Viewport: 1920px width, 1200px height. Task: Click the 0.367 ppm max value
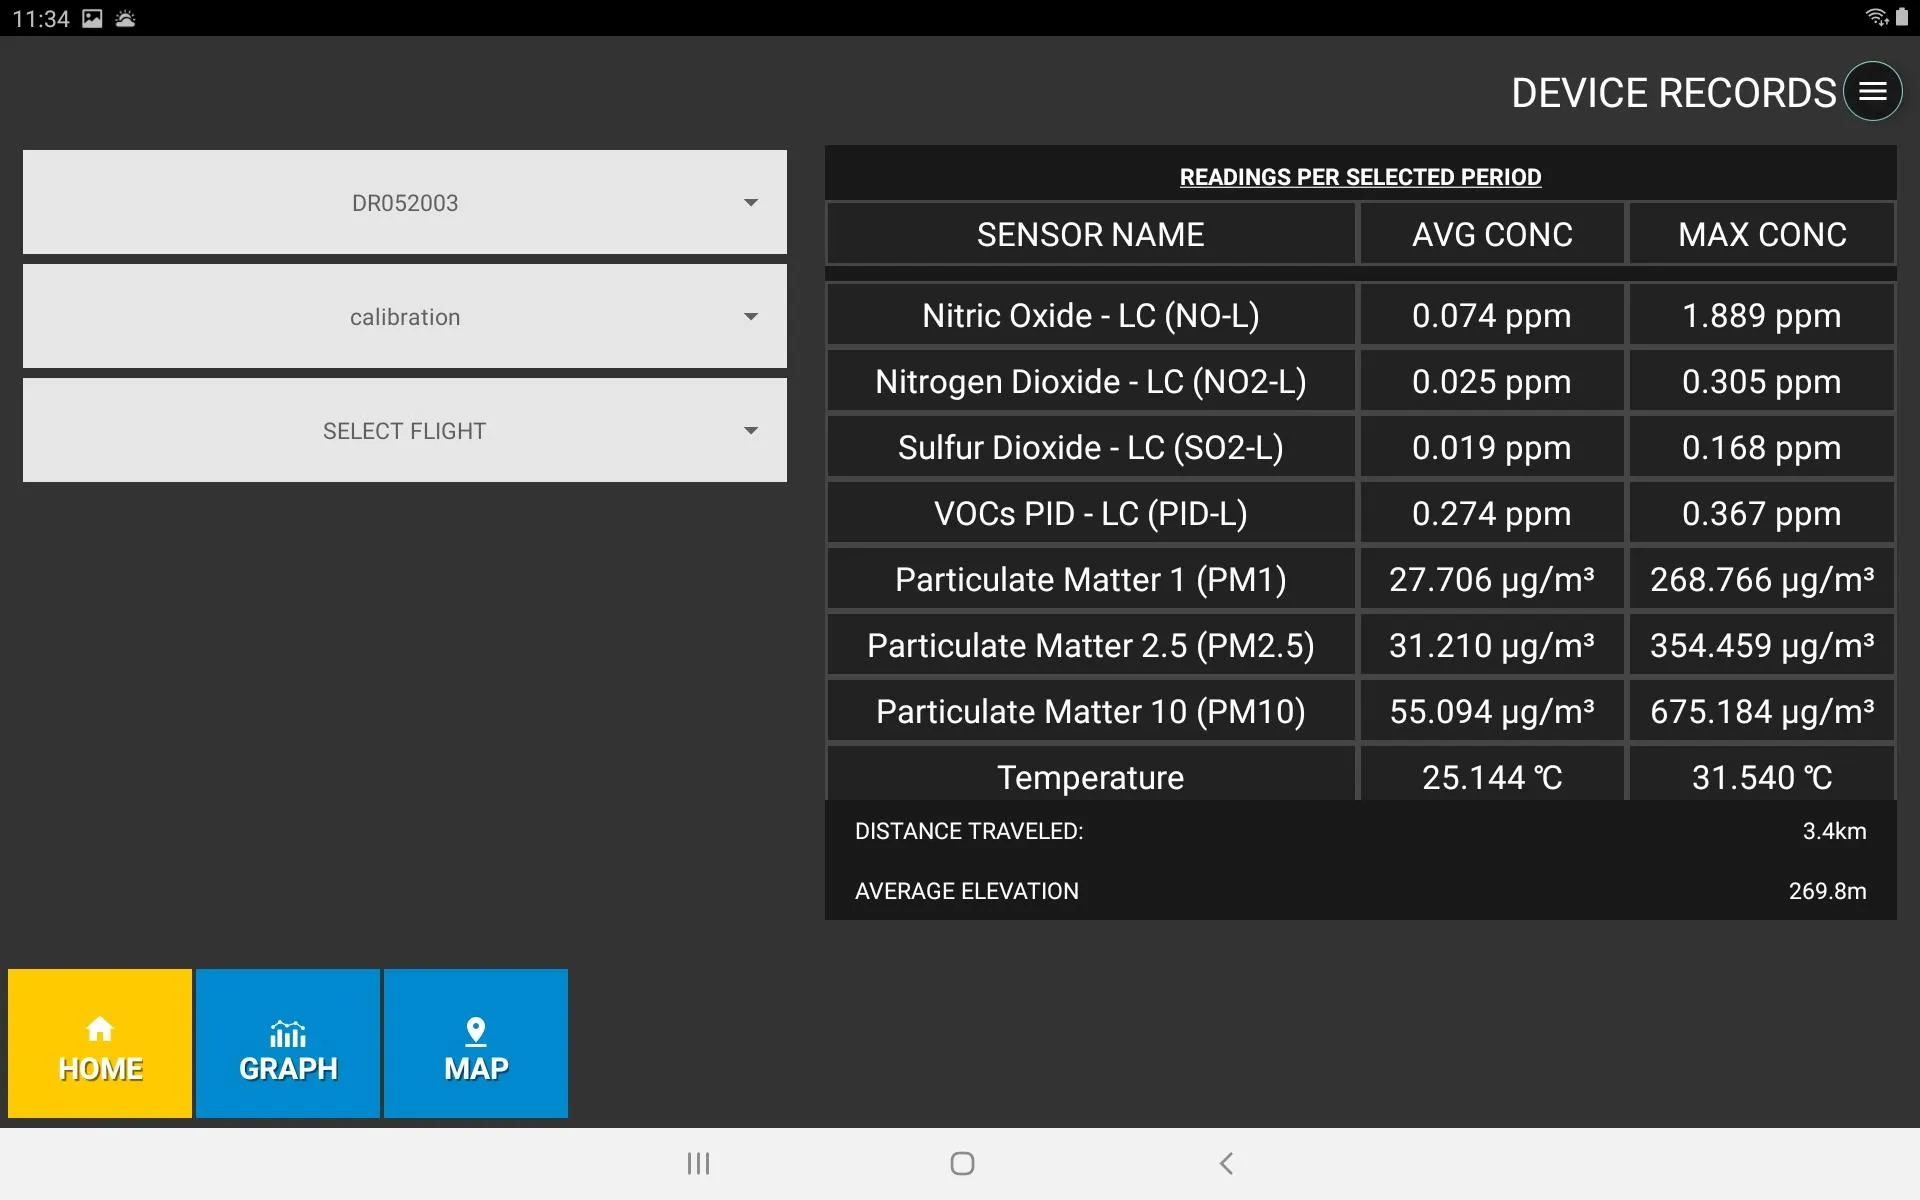(x=1762, y=513)
